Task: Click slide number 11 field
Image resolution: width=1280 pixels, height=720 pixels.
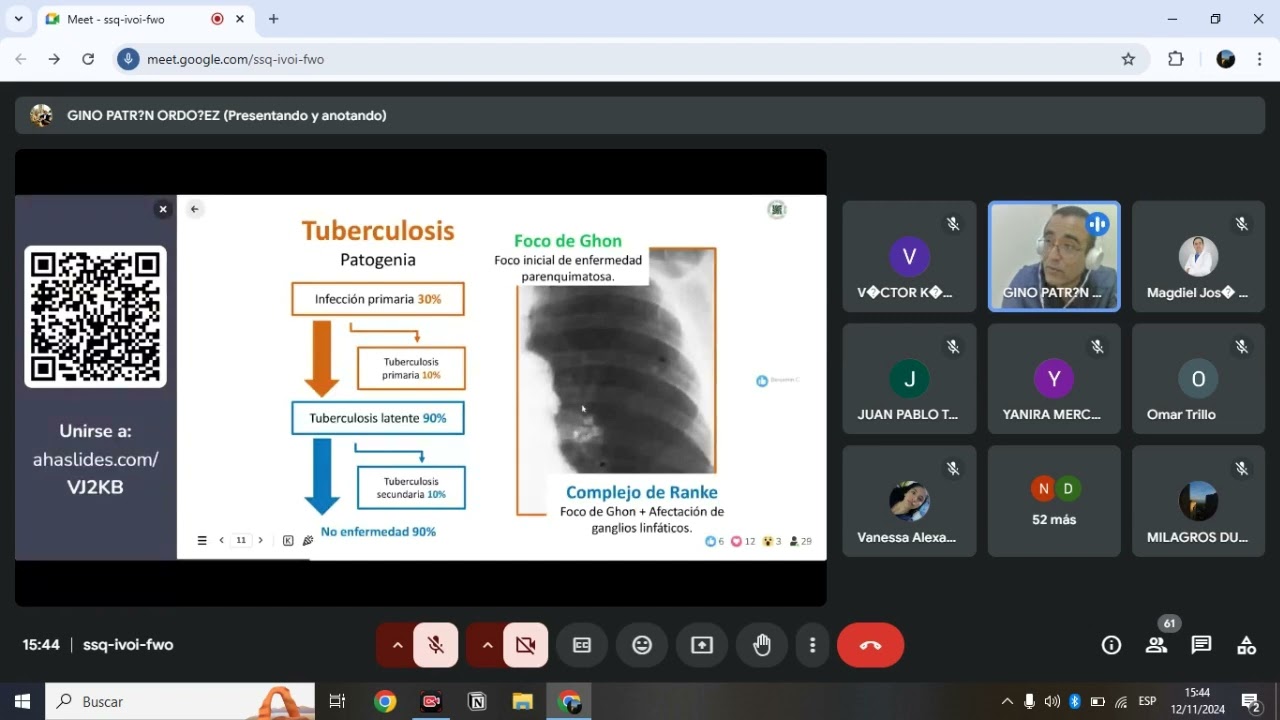Action: (x=241, y=540)
